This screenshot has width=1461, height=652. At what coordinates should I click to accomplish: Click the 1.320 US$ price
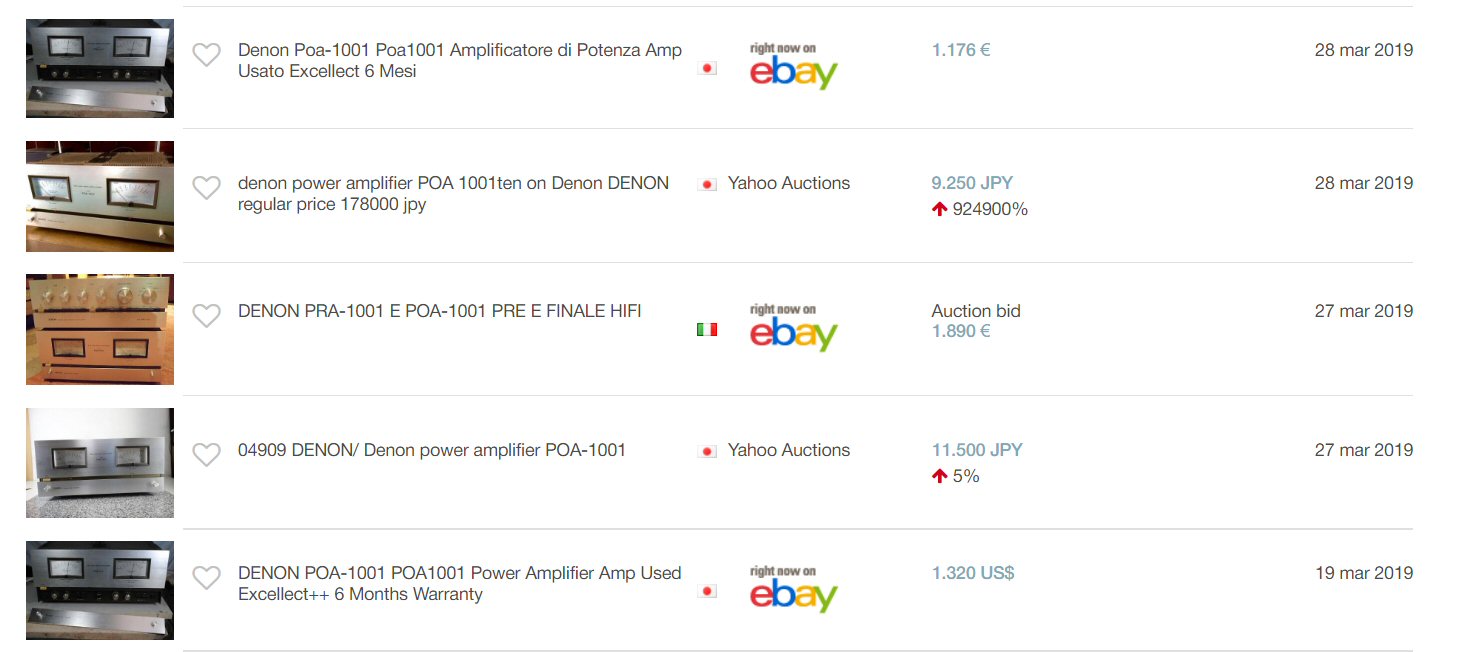[972, 573]
